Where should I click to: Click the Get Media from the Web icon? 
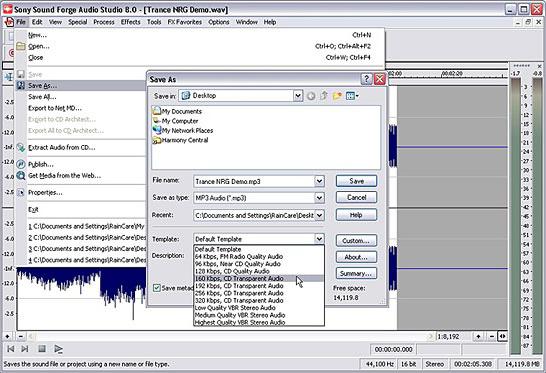click(x=21, y=176)
